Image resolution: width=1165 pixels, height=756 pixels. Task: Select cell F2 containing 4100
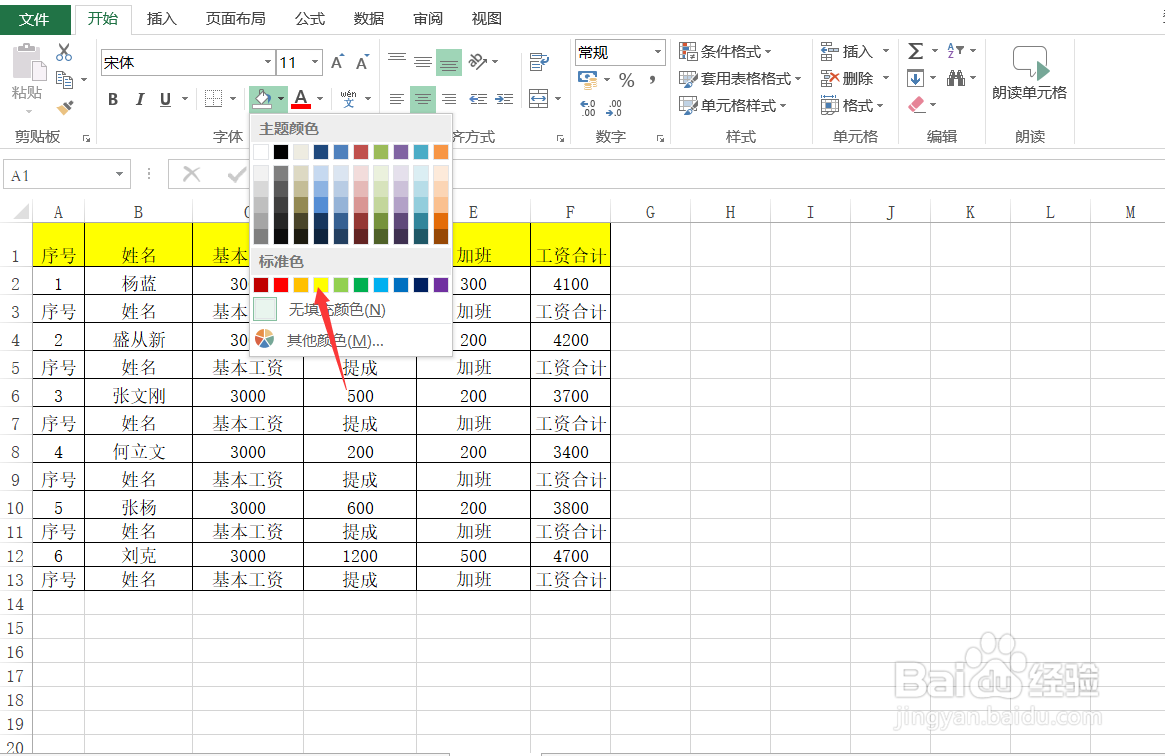(571, 282)
